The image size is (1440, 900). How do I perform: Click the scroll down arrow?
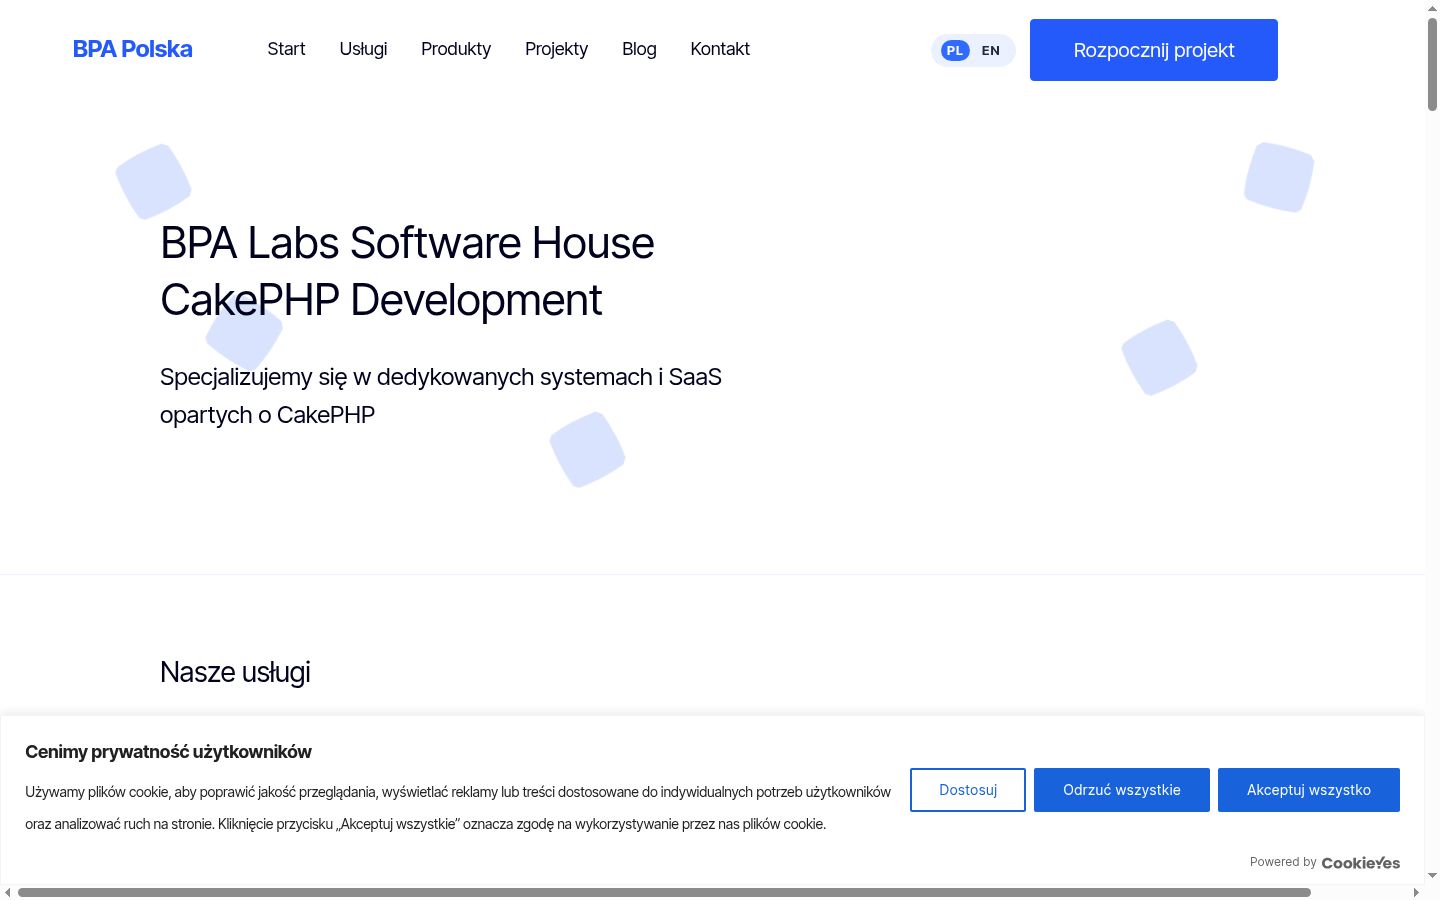[x=1433, y=877]
